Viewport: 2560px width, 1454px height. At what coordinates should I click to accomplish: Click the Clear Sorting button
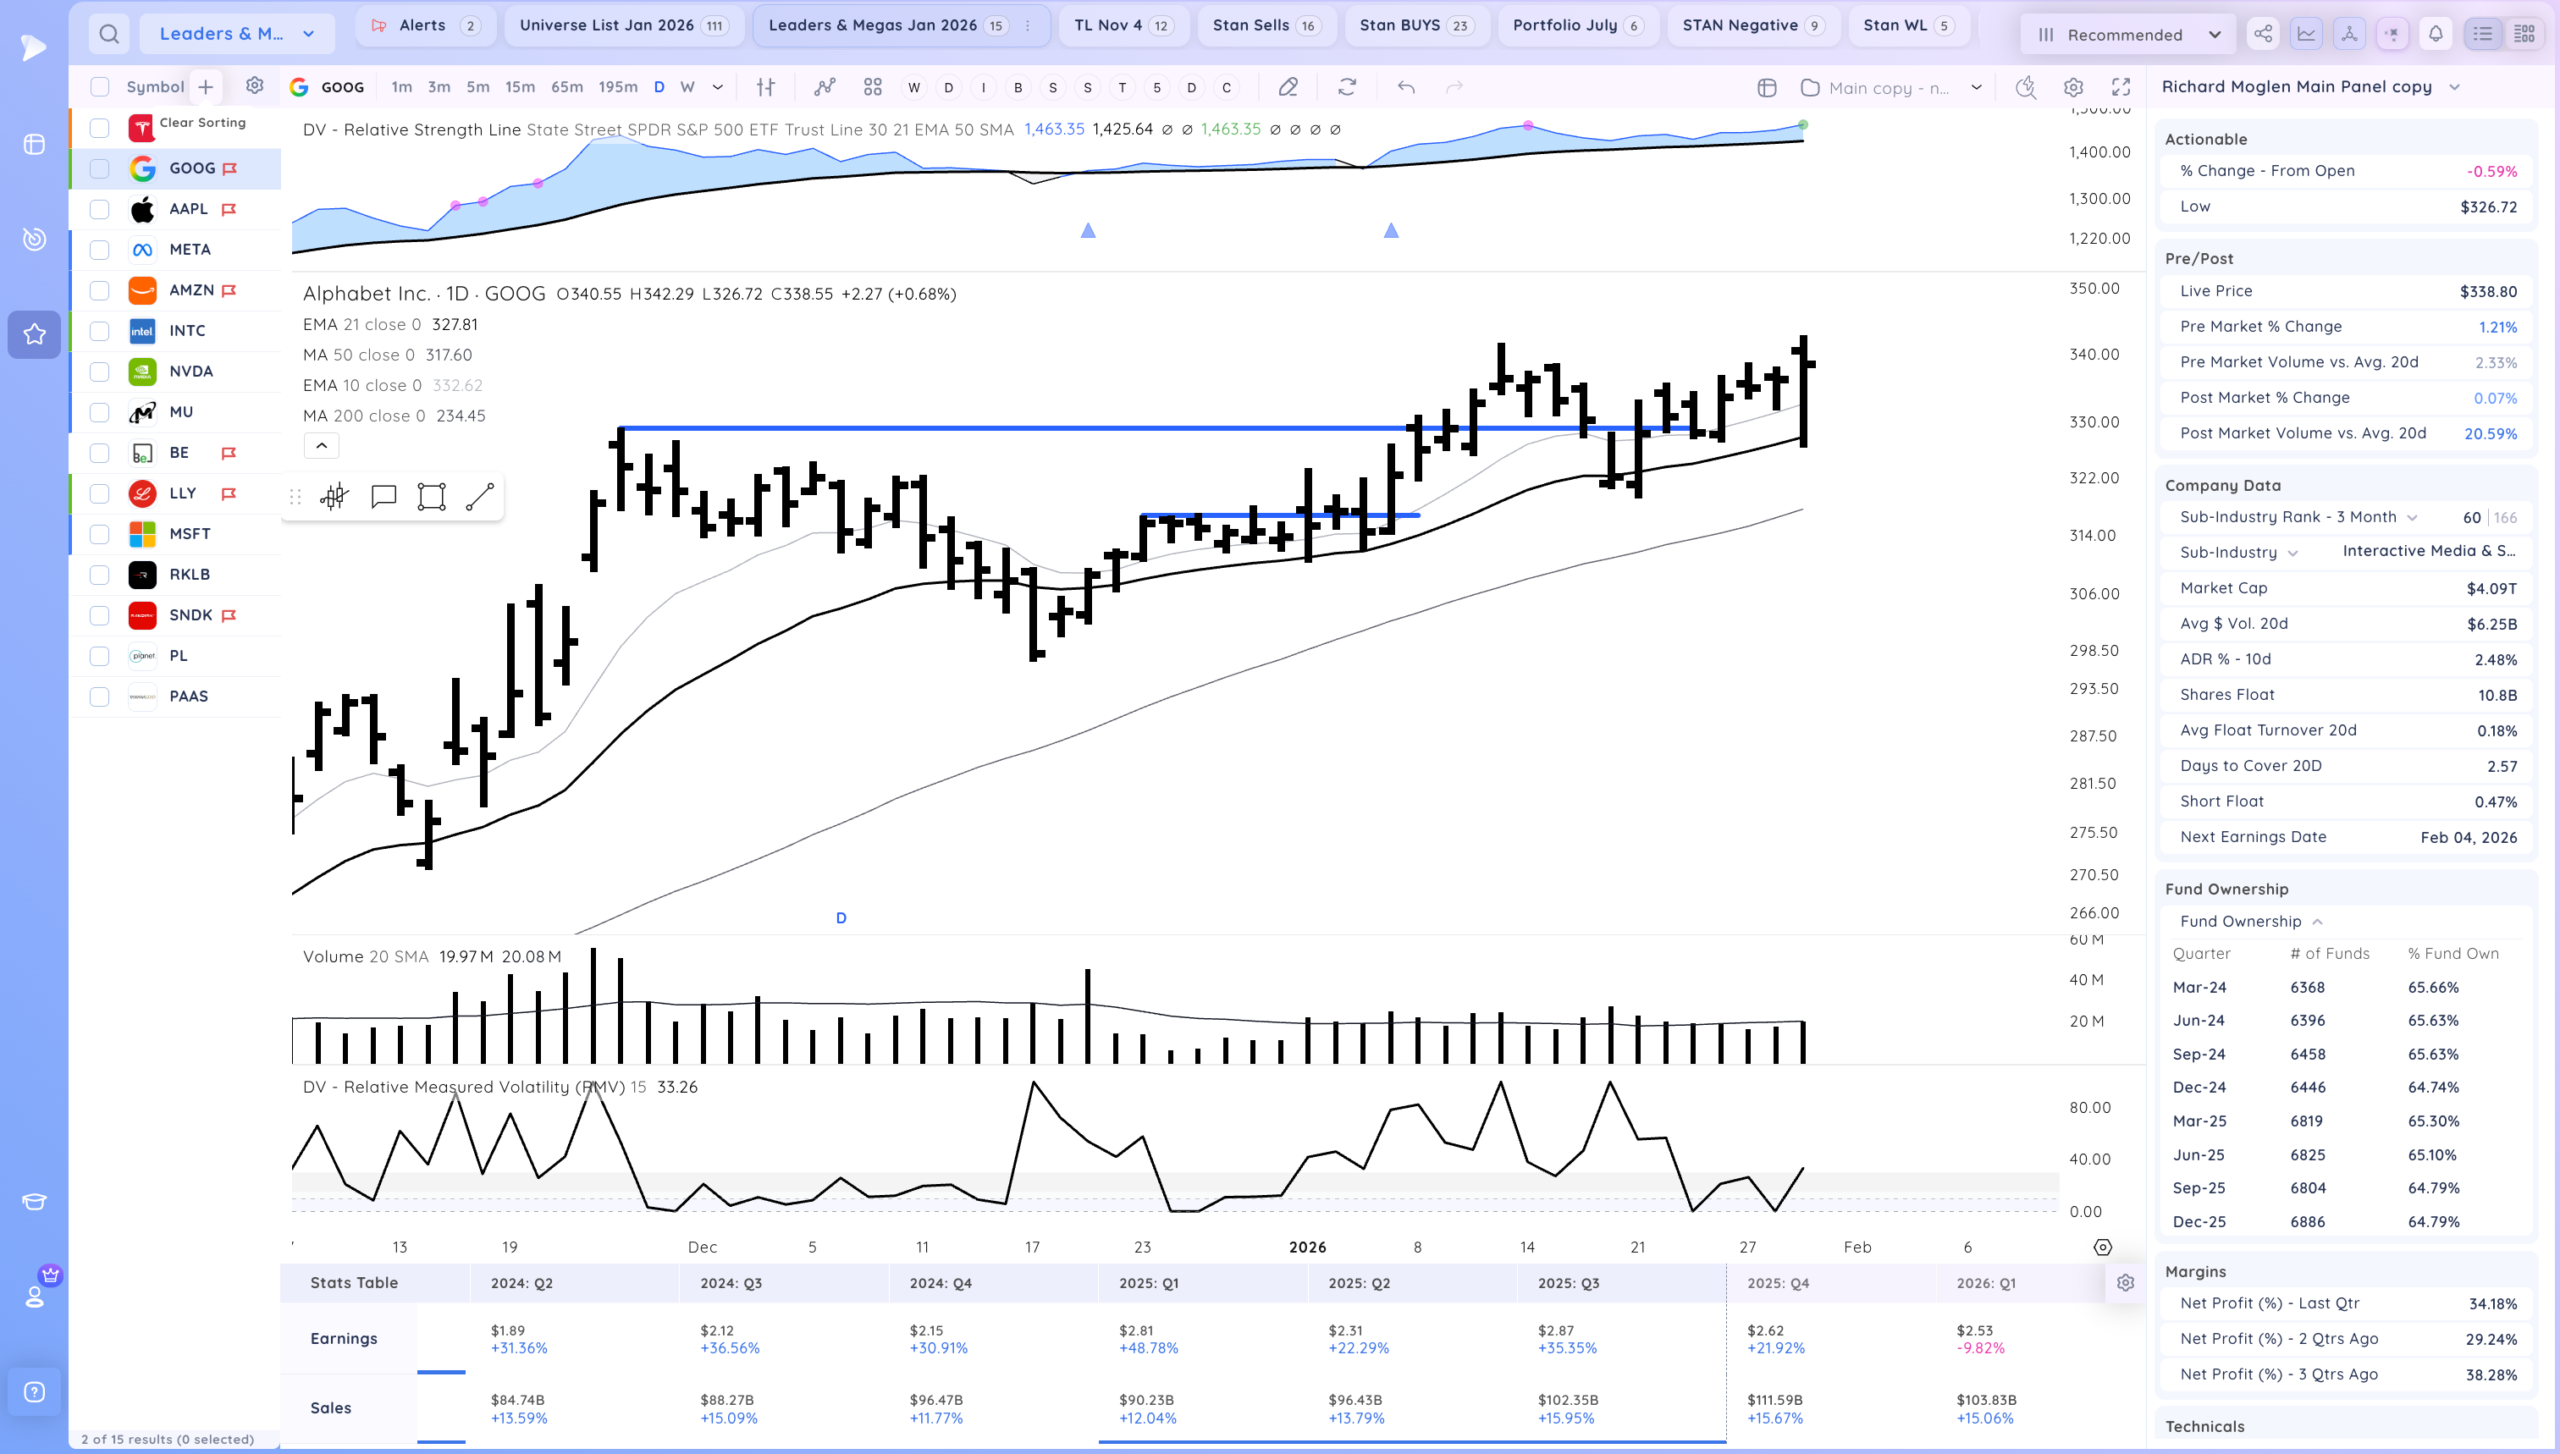tap(200, 123)
